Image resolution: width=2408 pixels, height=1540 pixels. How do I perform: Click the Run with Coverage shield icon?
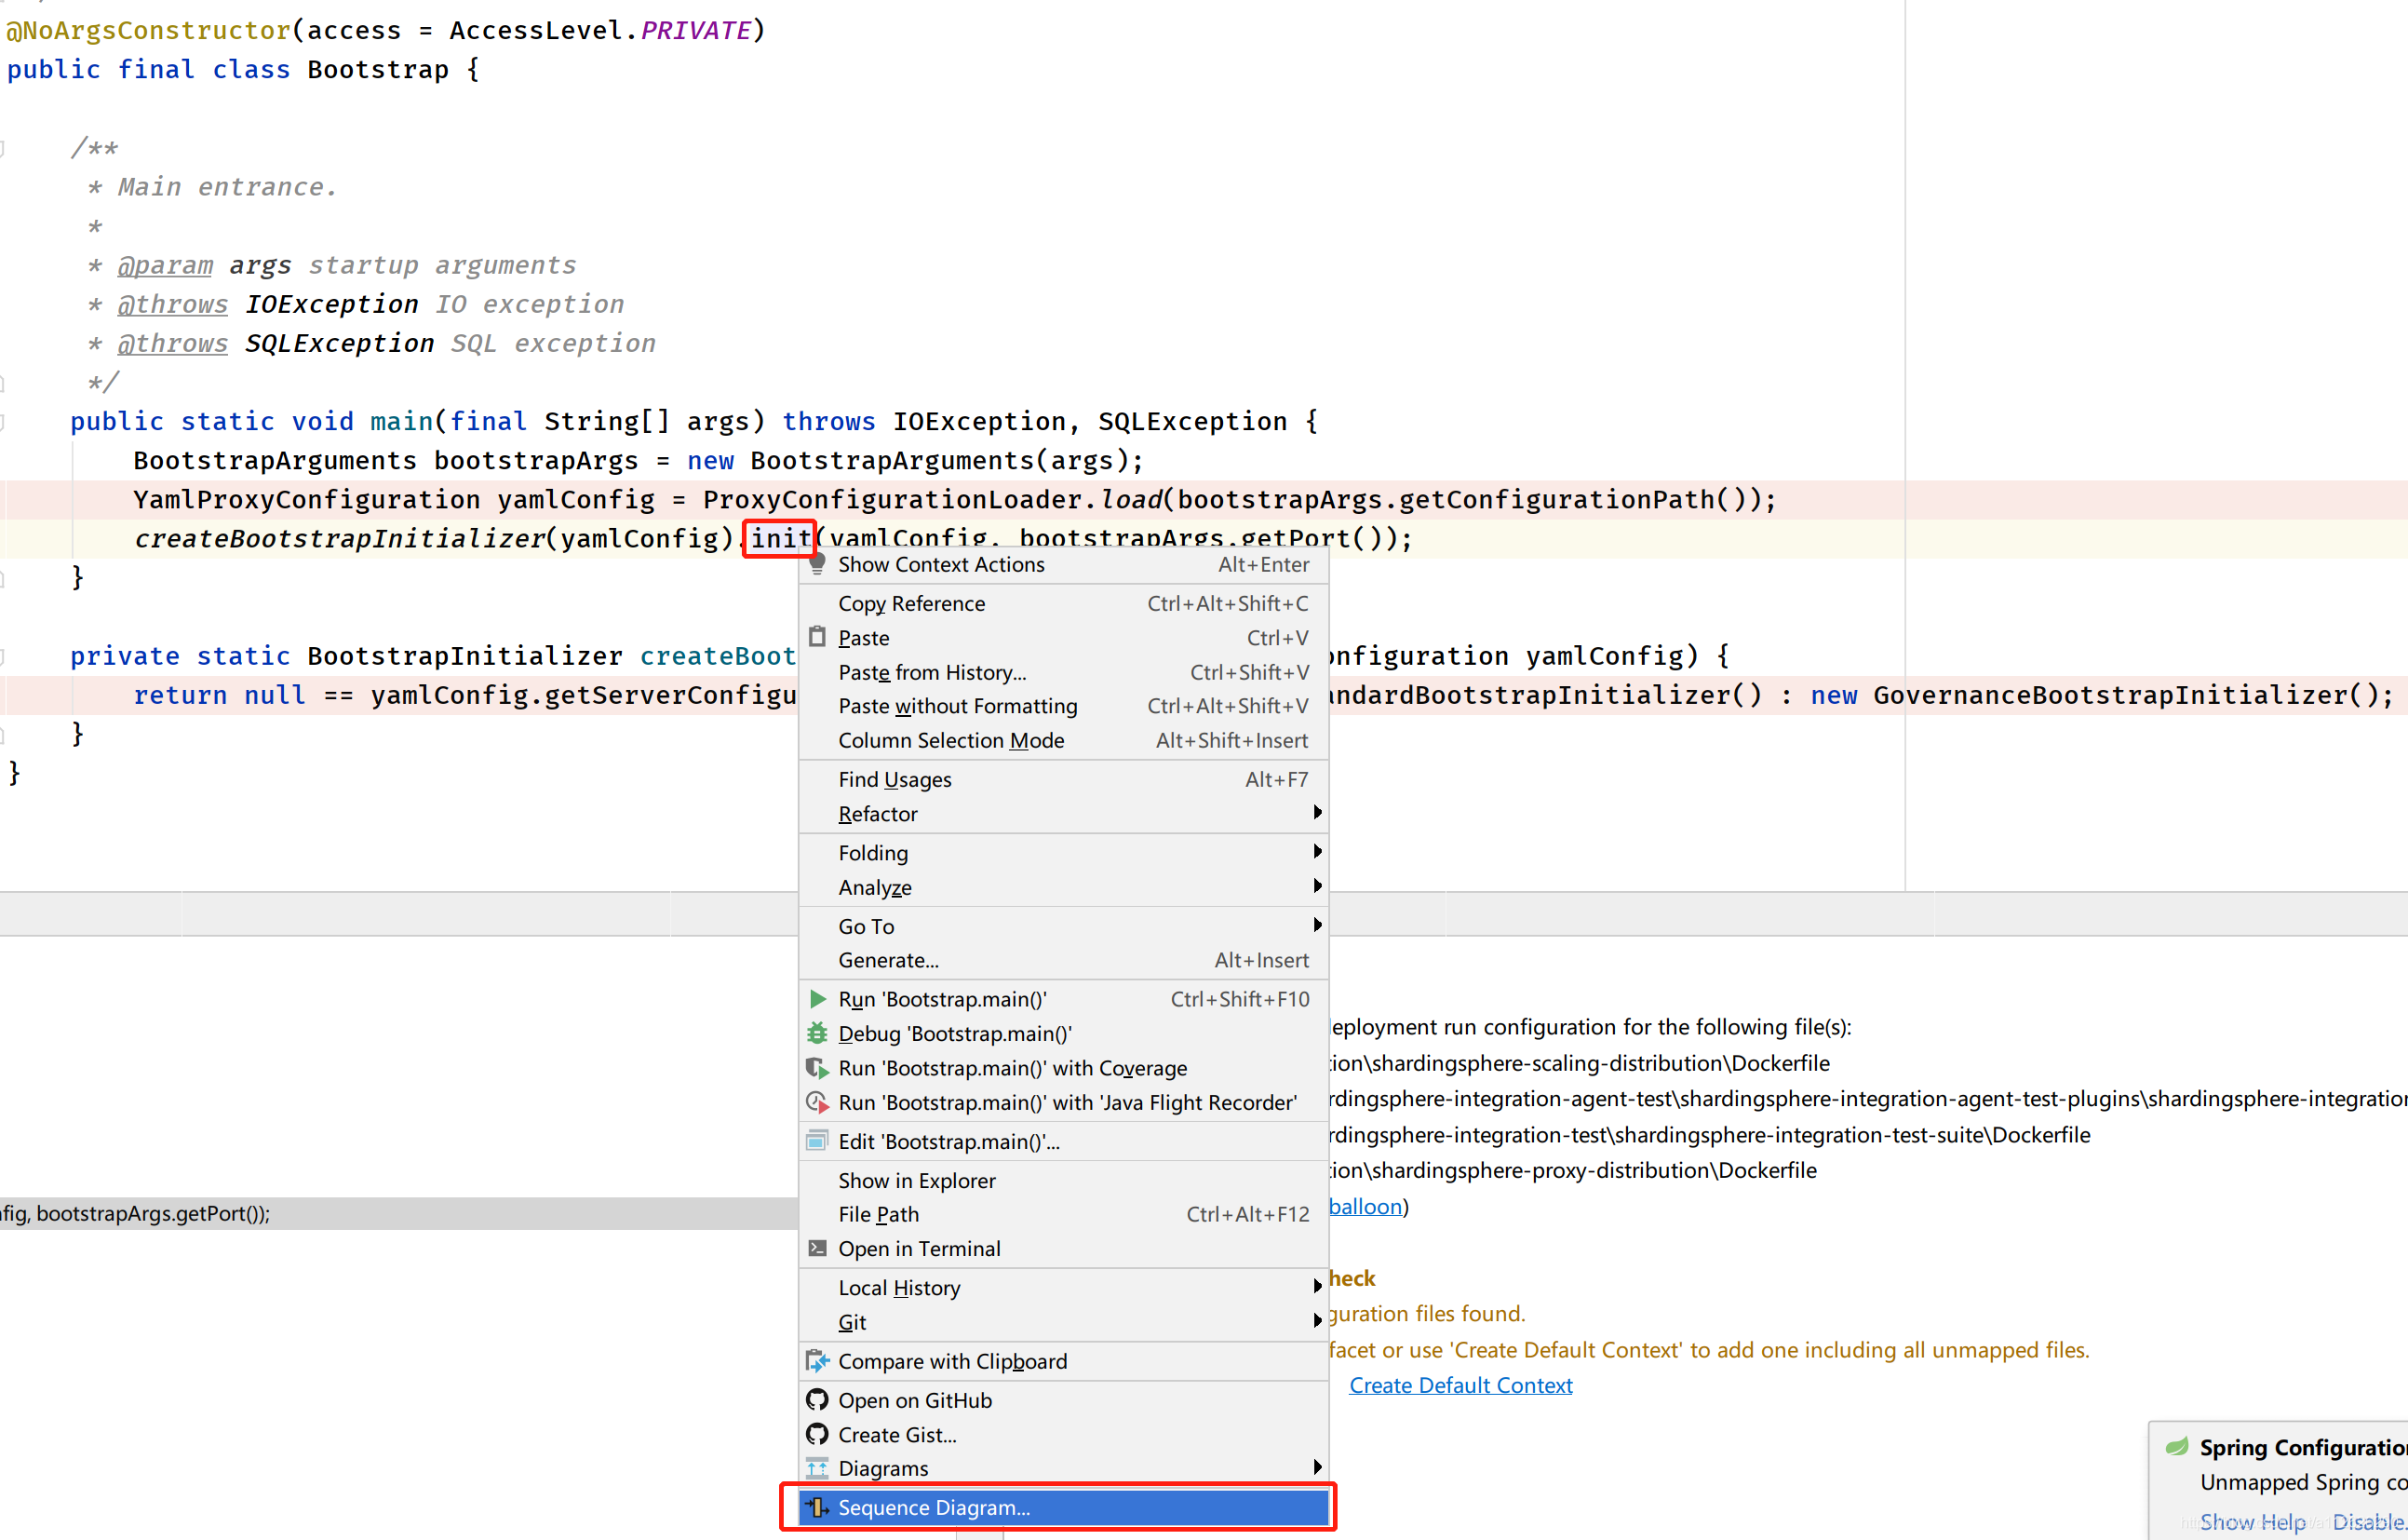tap(817, 1068)
